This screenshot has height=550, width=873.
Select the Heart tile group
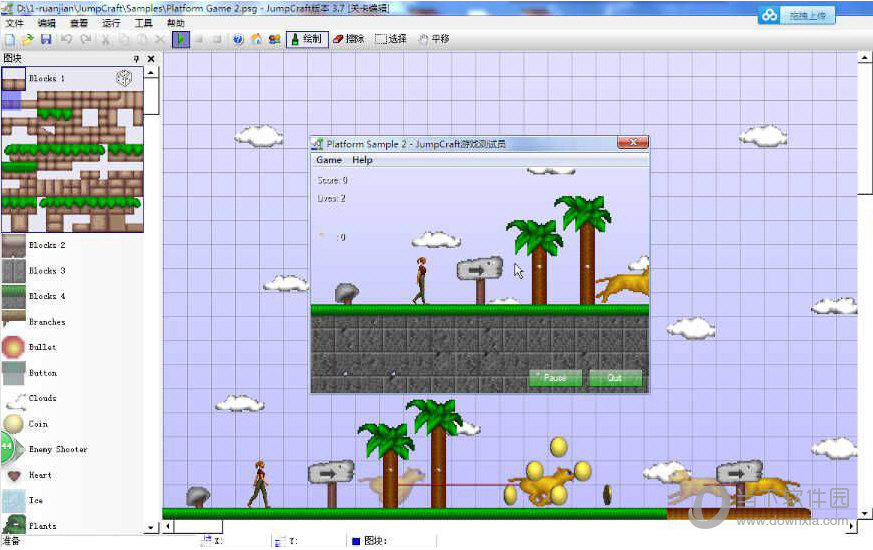[x=72, y=475]
